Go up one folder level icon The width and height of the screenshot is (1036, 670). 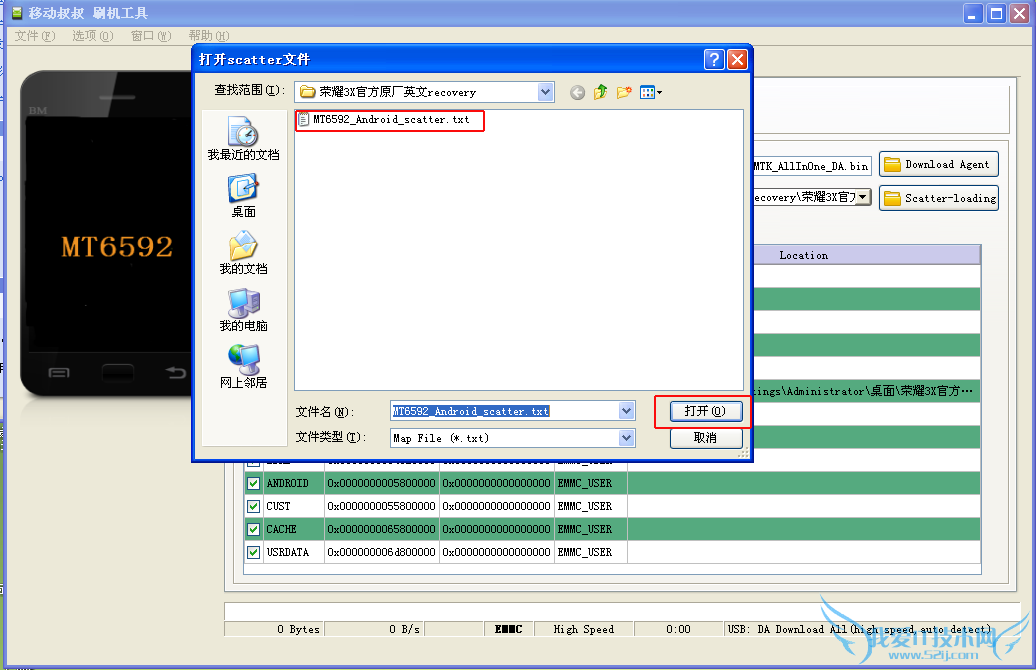tap(601, 93)
